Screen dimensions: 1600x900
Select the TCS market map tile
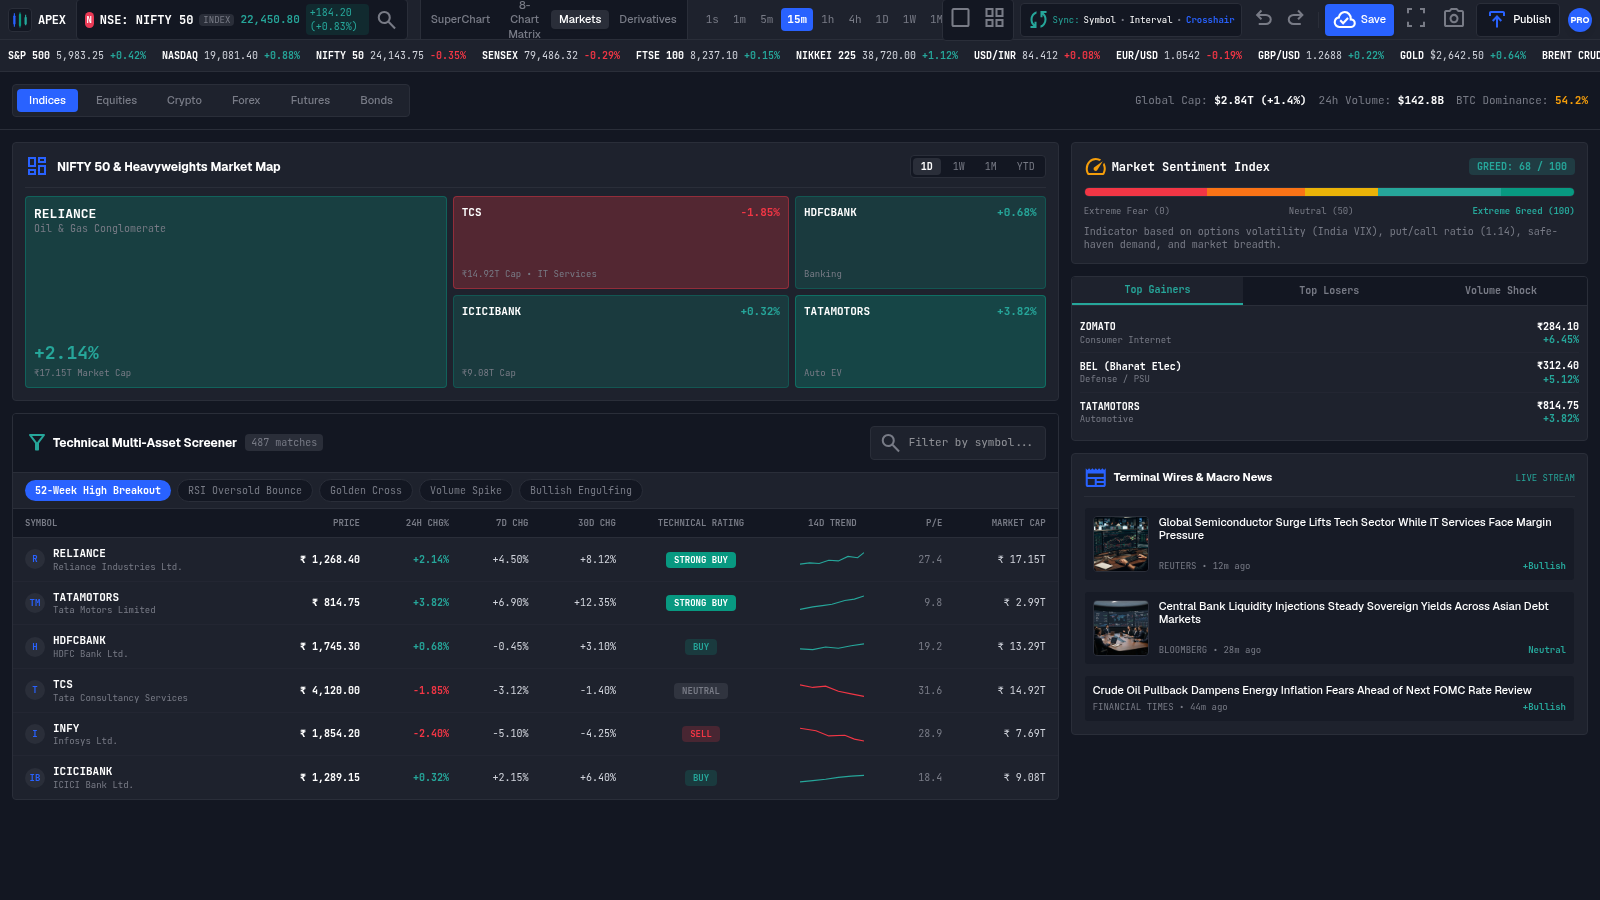(621, 243)
